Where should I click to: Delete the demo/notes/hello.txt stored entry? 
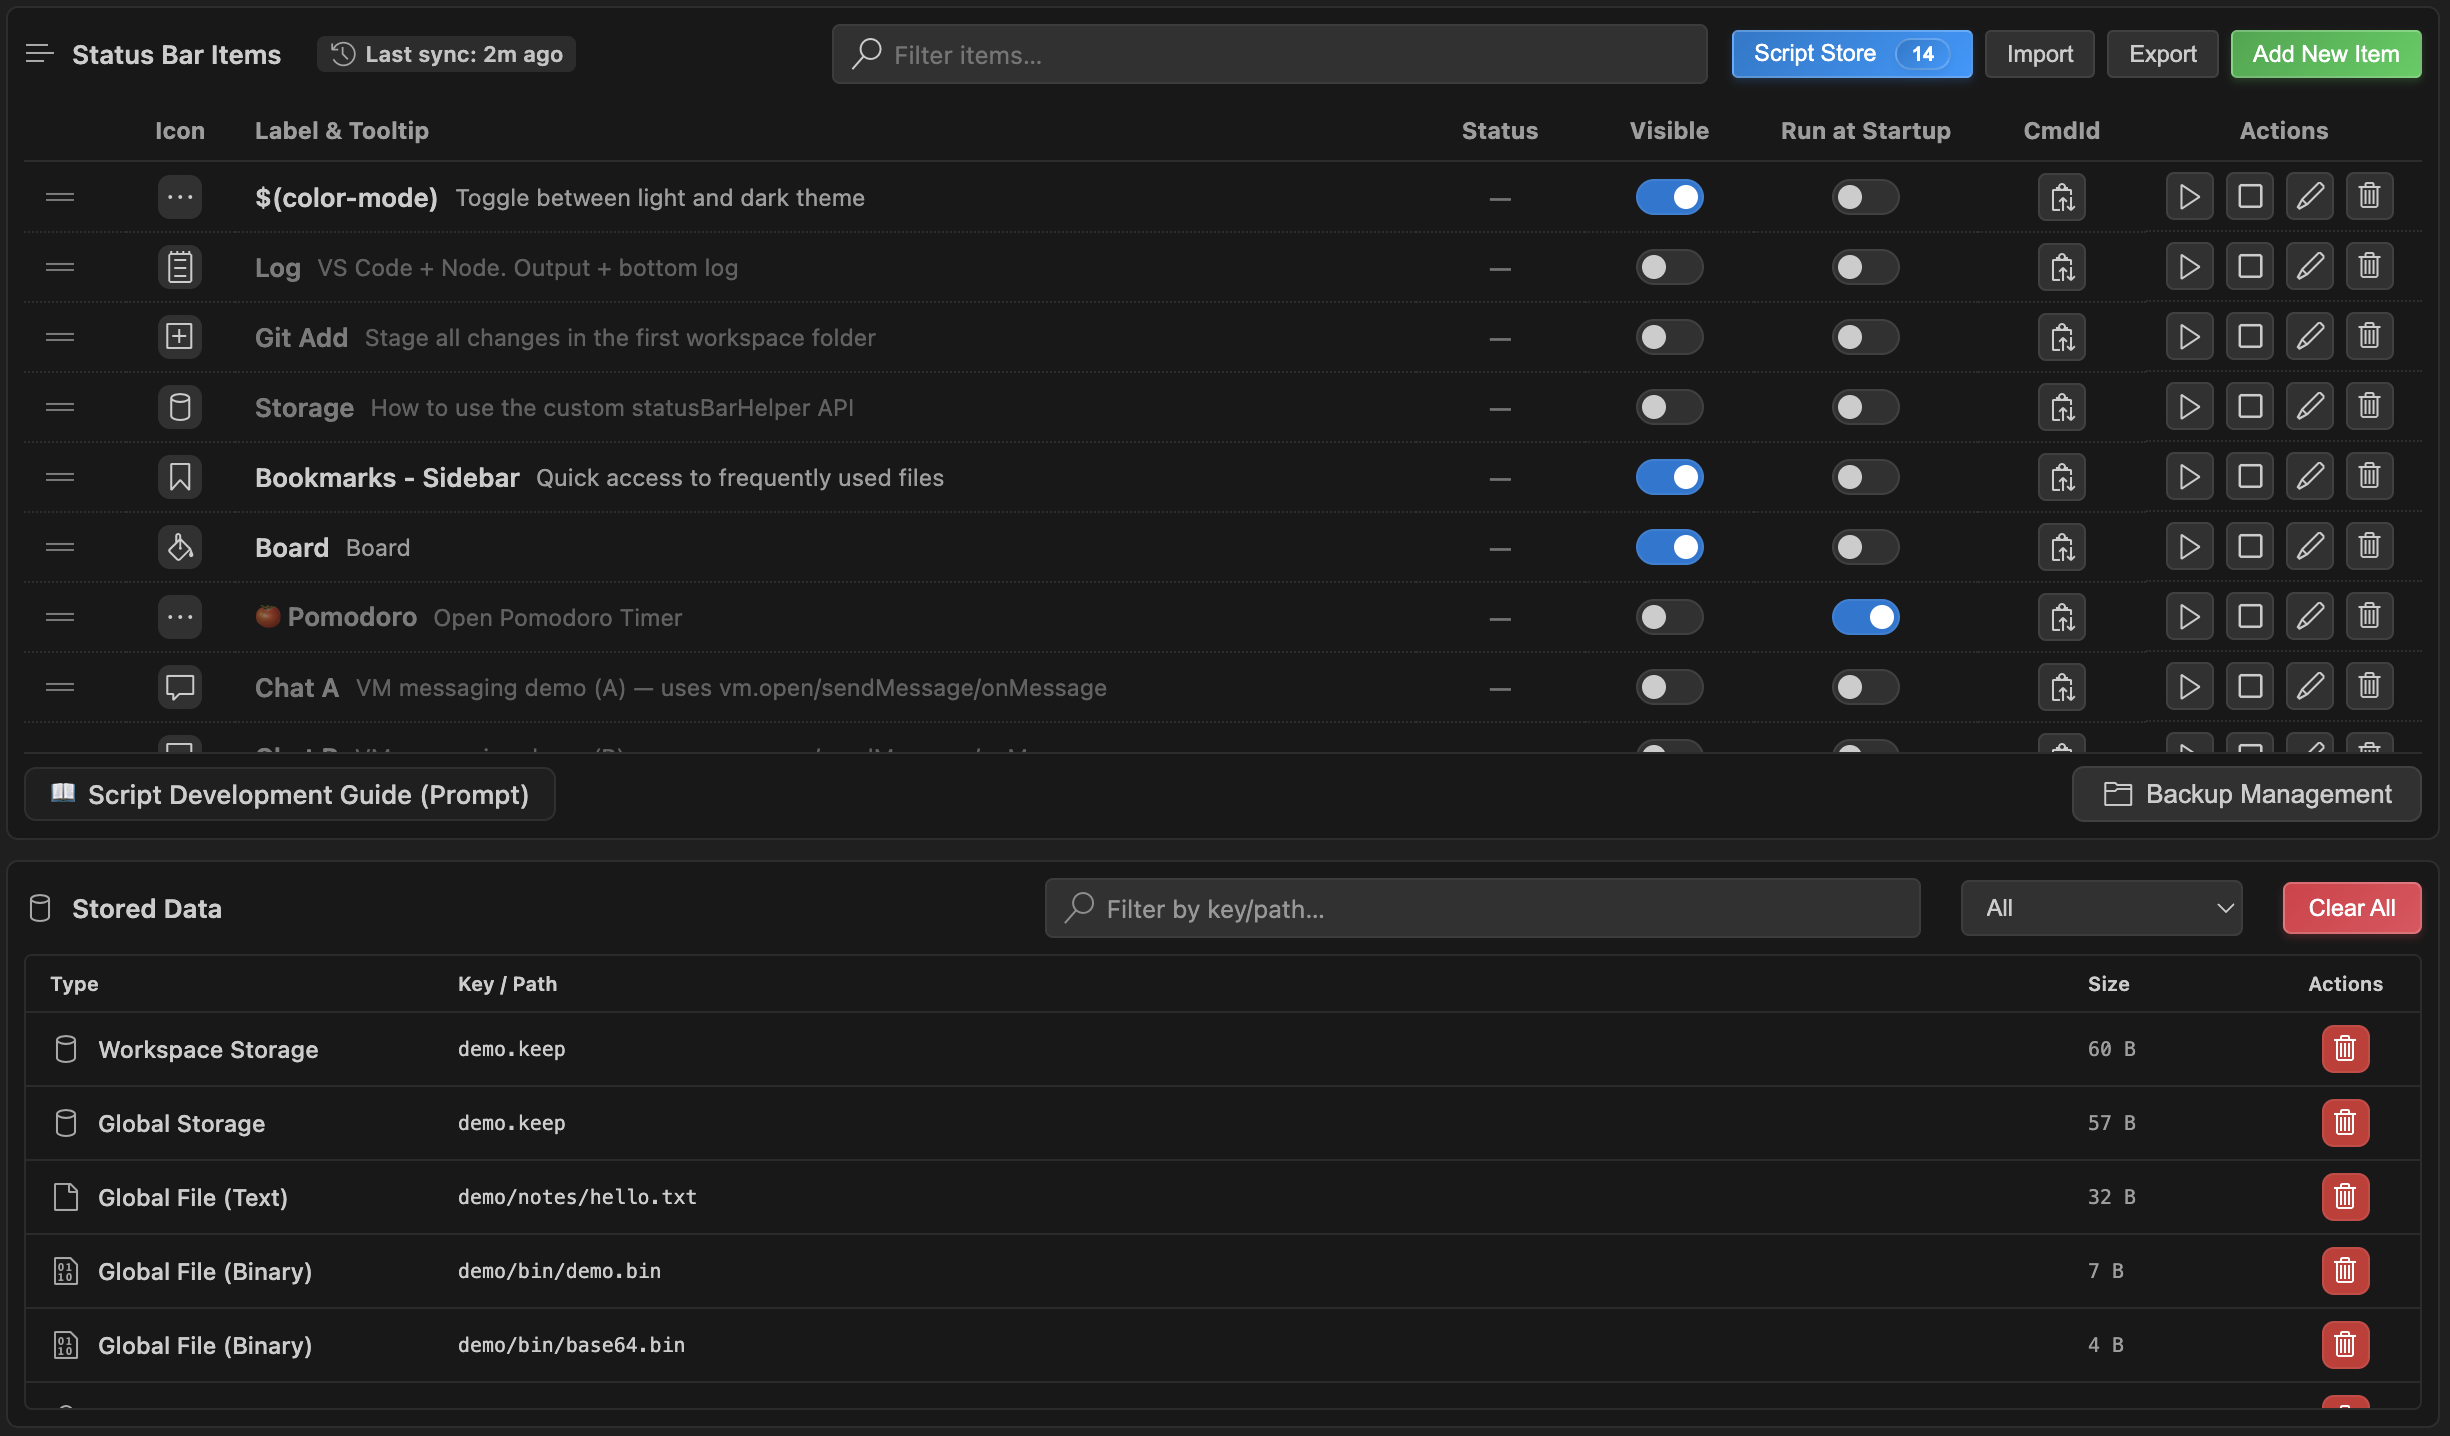(x=2345, y=1197)
